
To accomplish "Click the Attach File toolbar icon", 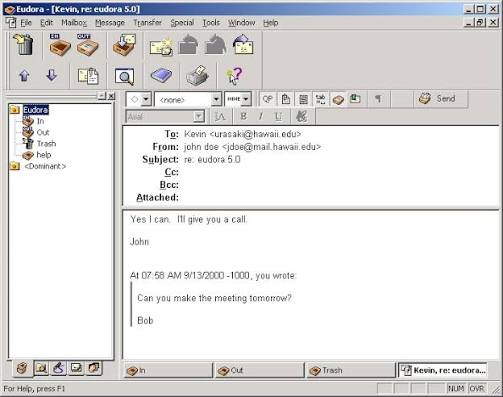I will 88,76.
